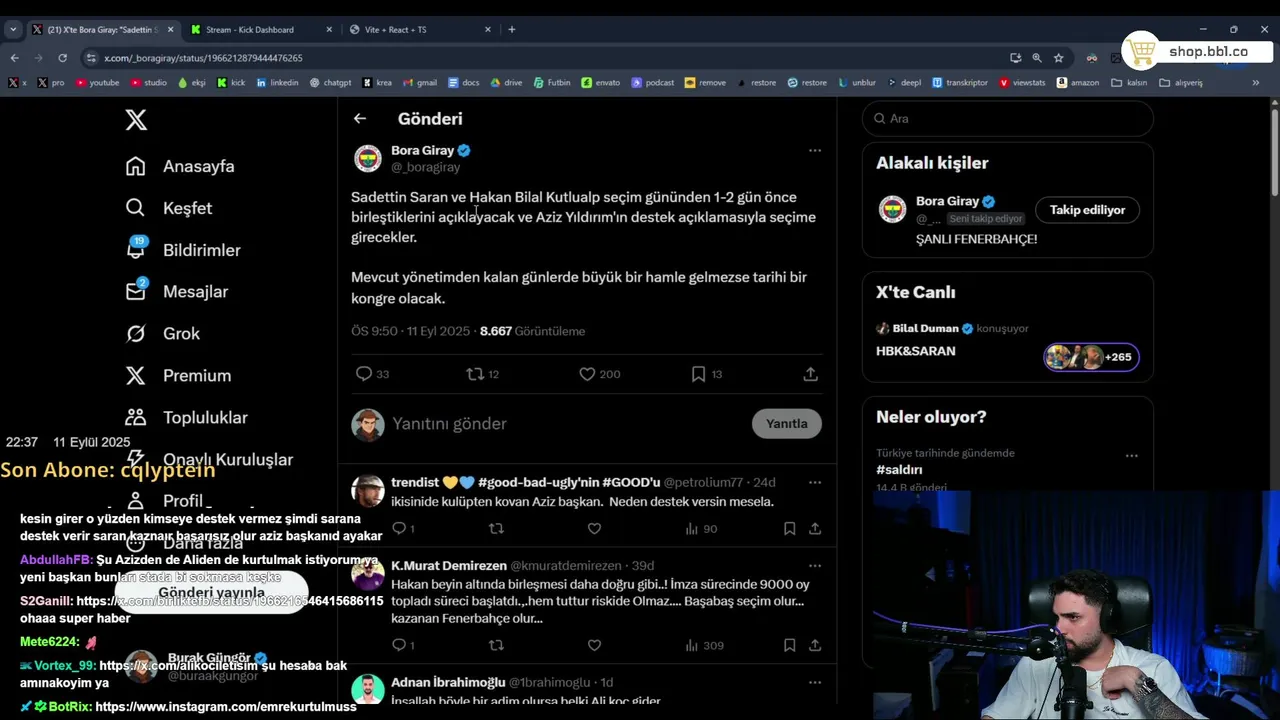The width and height of the screenshot is (1280, 720).
Task: Click the browser back button
Action: [14, 58]
